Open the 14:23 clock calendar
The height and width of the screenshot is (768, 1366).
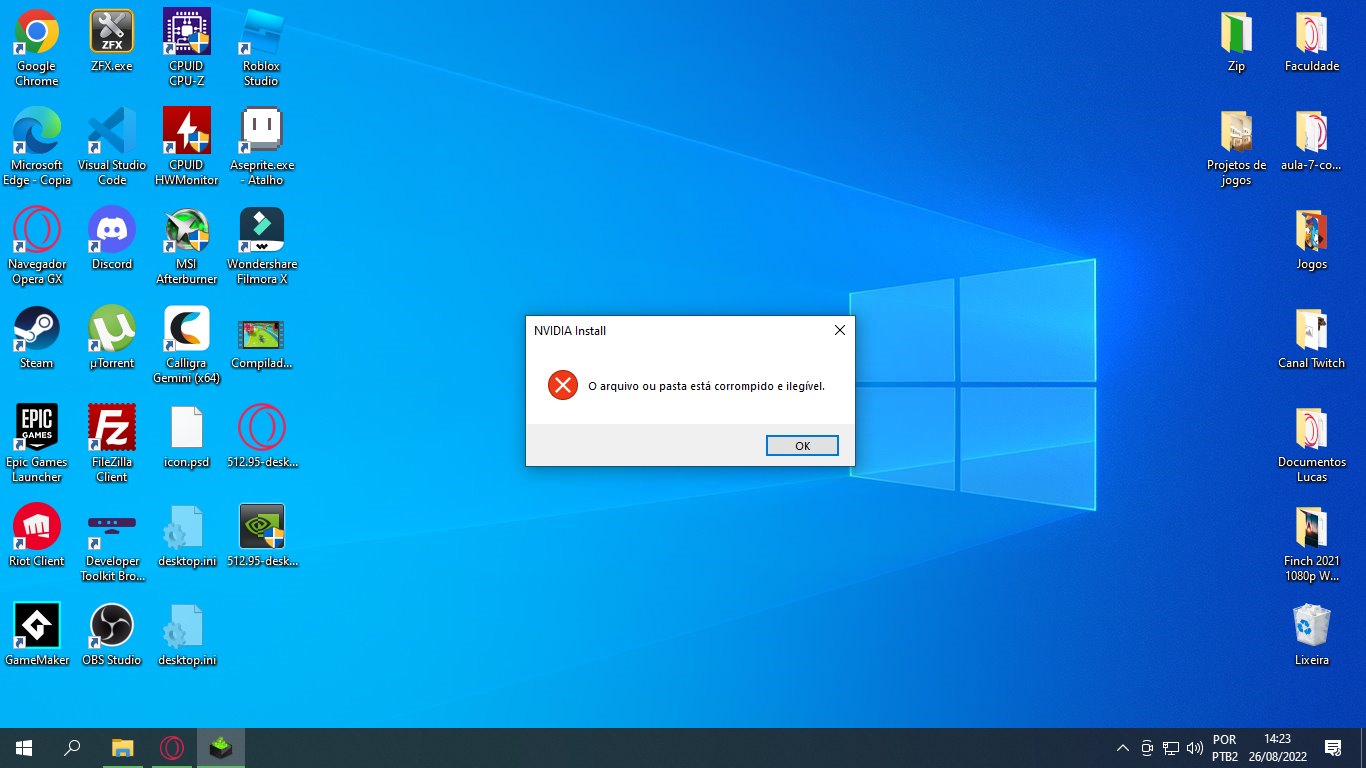click(1277, 748)
